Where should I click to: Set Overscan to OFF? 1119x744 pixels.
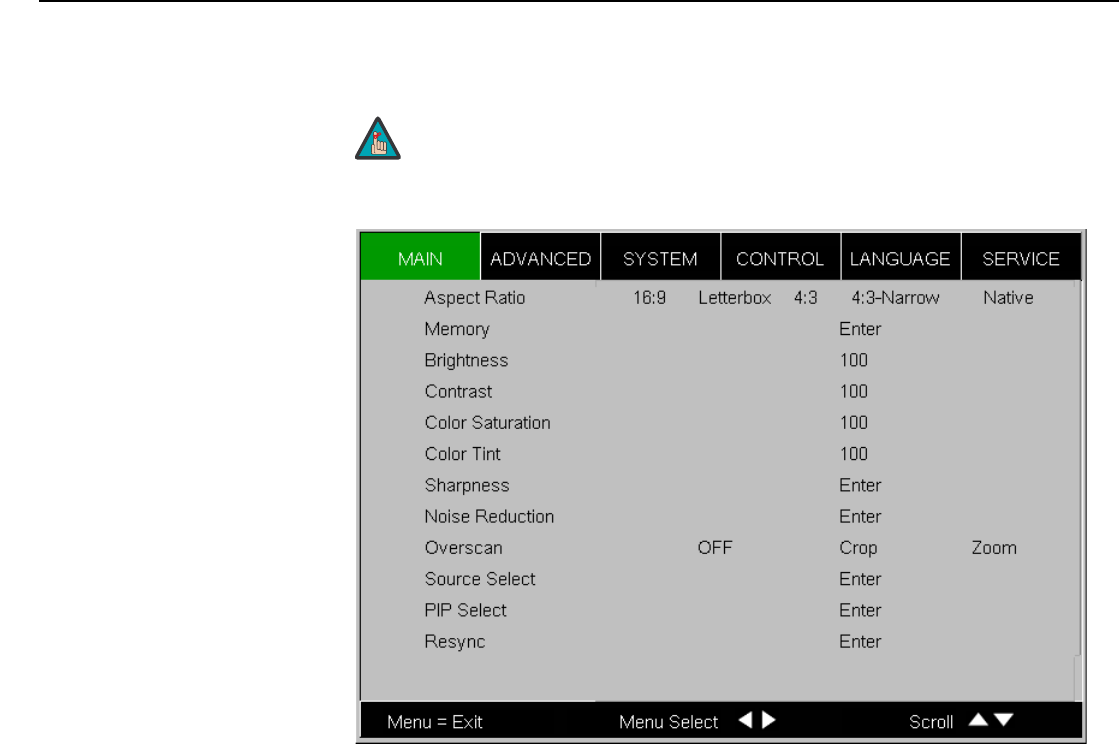715,548
